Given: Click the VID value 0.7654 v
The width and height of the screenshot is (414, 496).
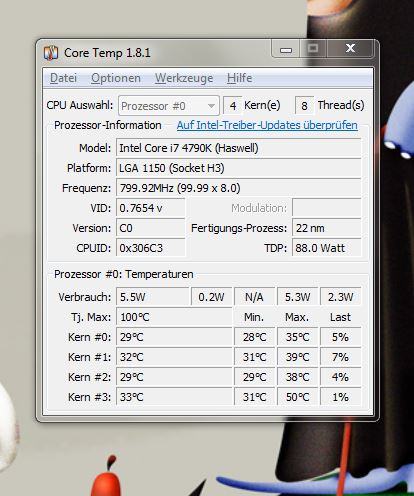Looking at the screenshot, I should 151,208.
